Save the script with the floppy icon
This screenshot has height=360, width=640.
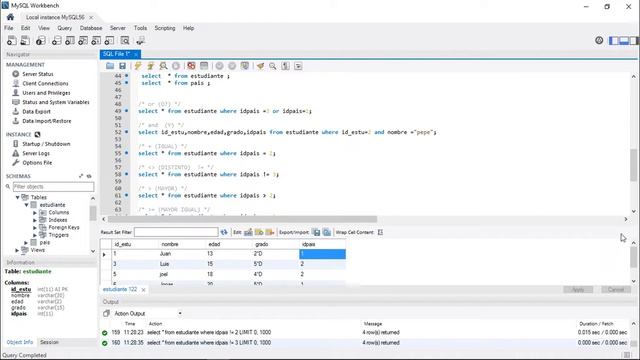click(122, 66)
